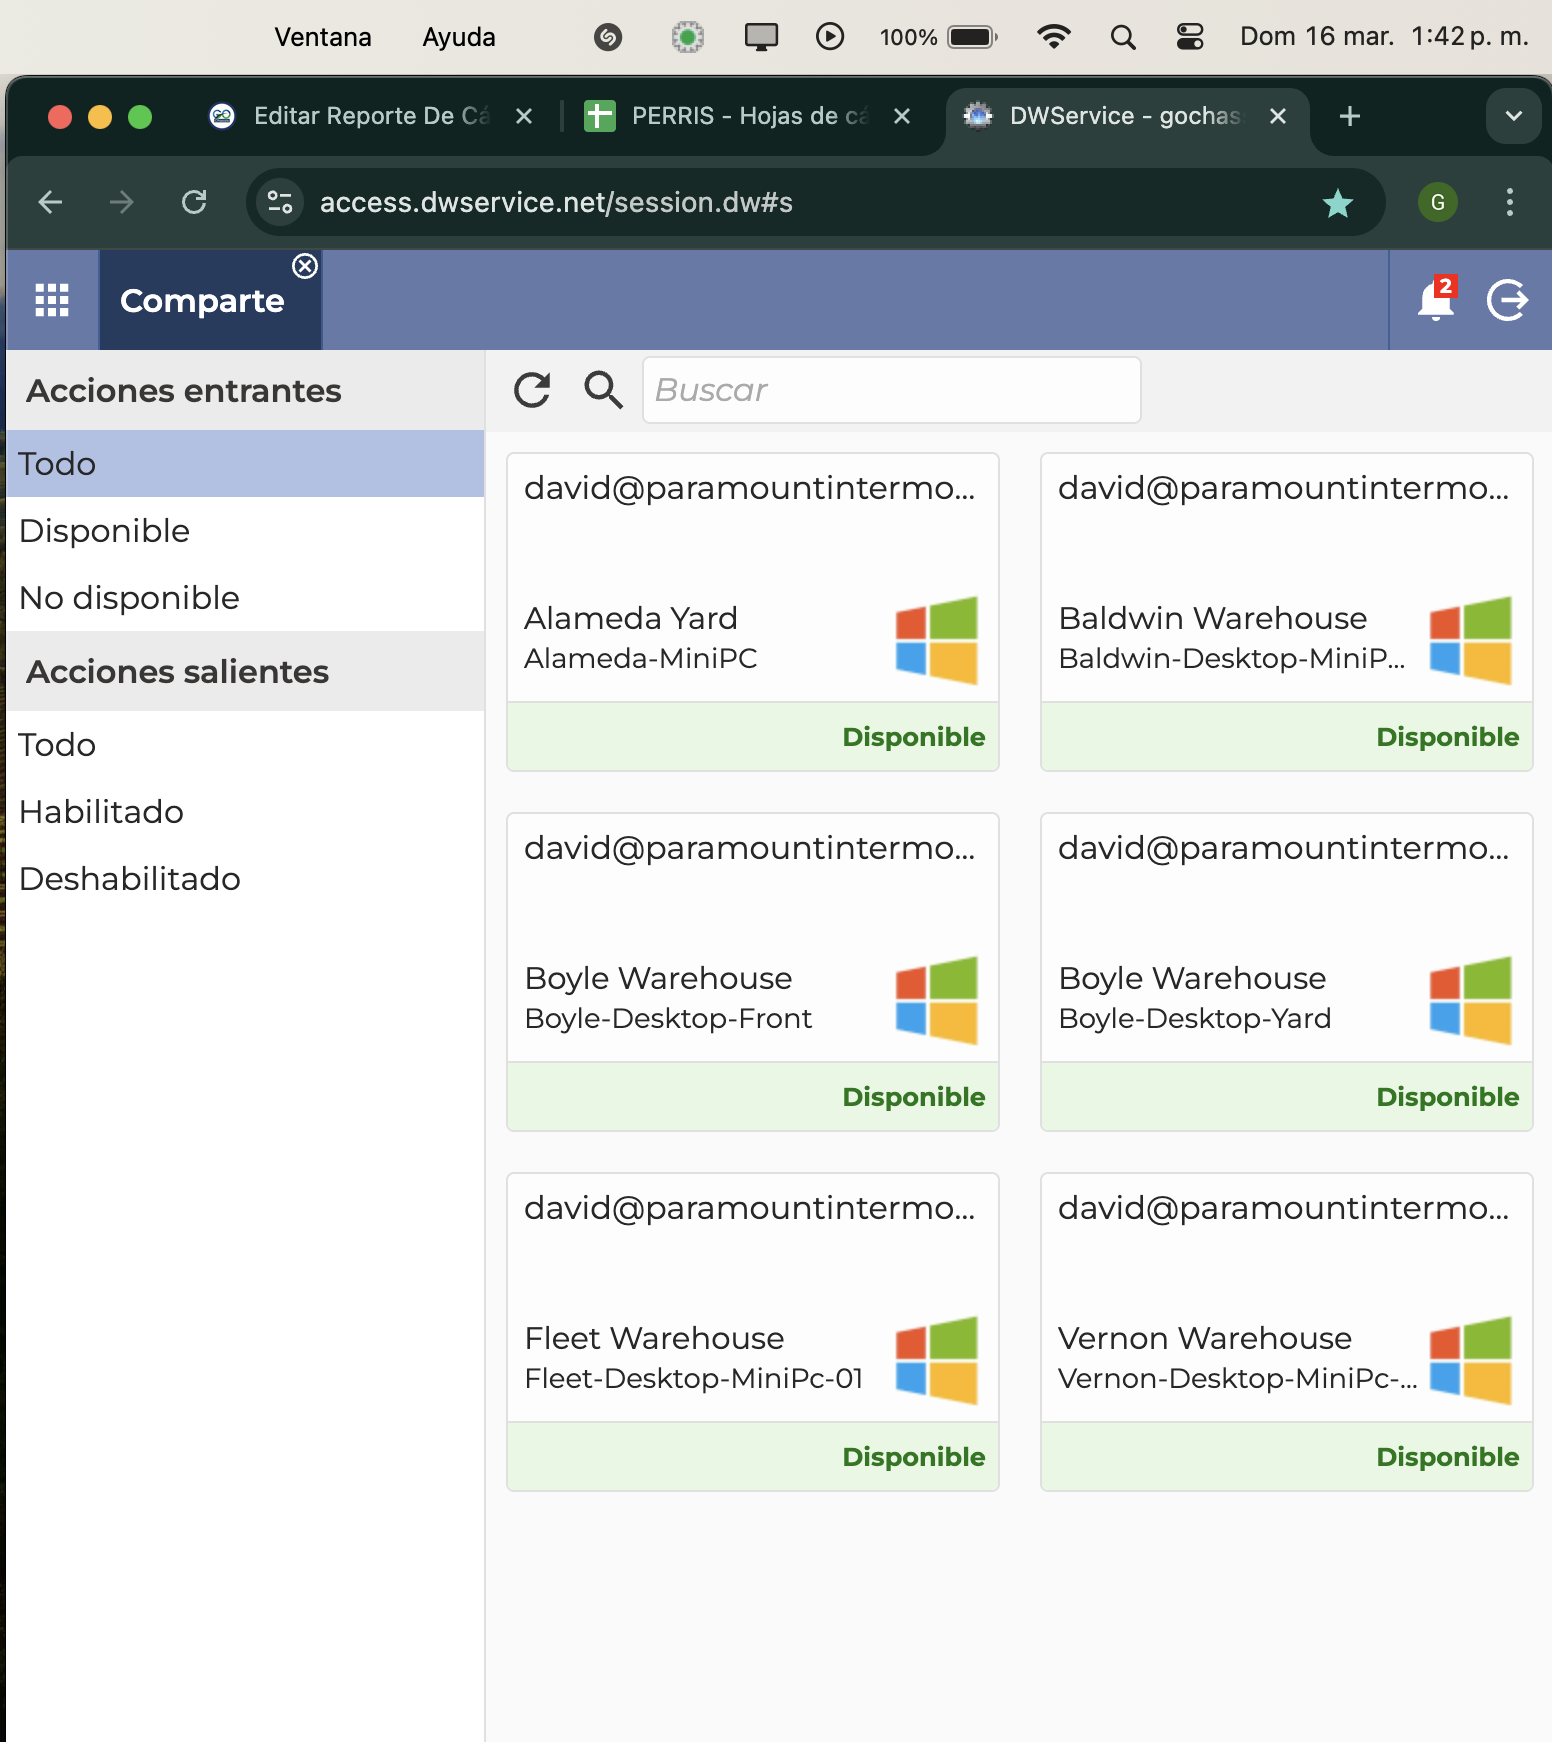Screen dimensions: 1552x1742
Task: Open Spotlight search in menu bar
Action: pyautogui.click(x=1123, y=38)
